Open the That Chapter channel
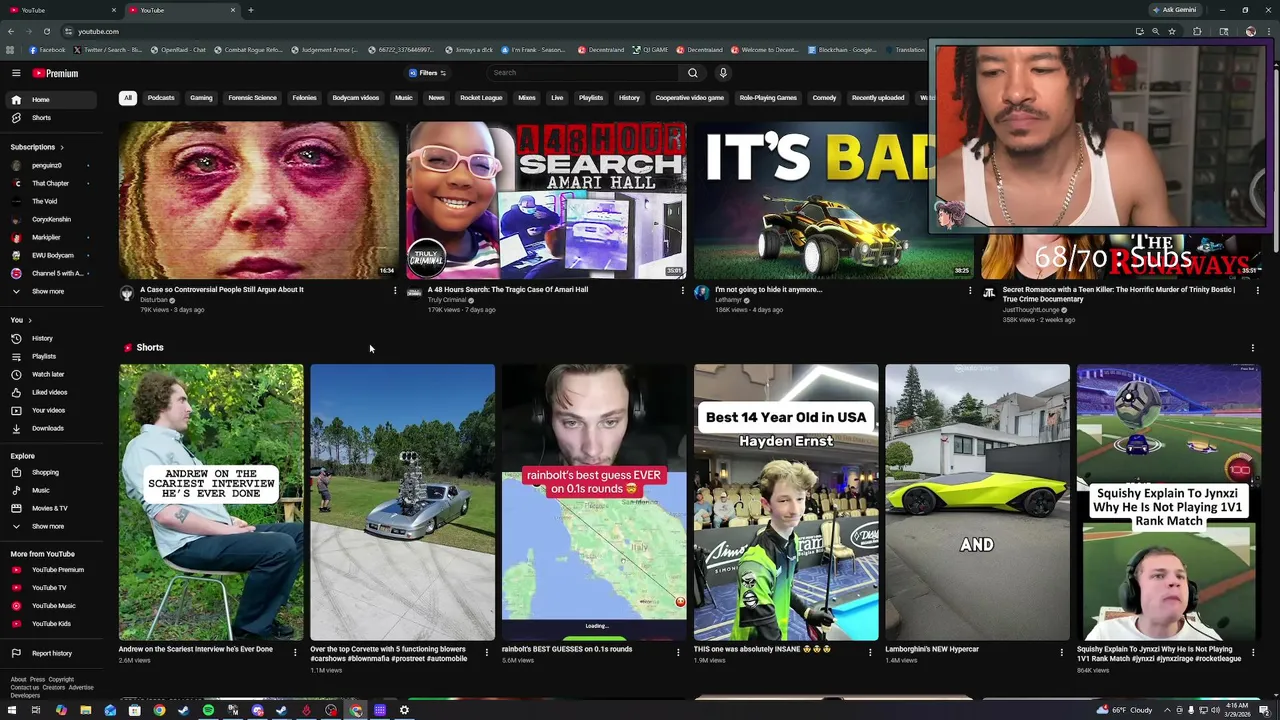Viewport: 1280px width, 720px height. (50, 183)
